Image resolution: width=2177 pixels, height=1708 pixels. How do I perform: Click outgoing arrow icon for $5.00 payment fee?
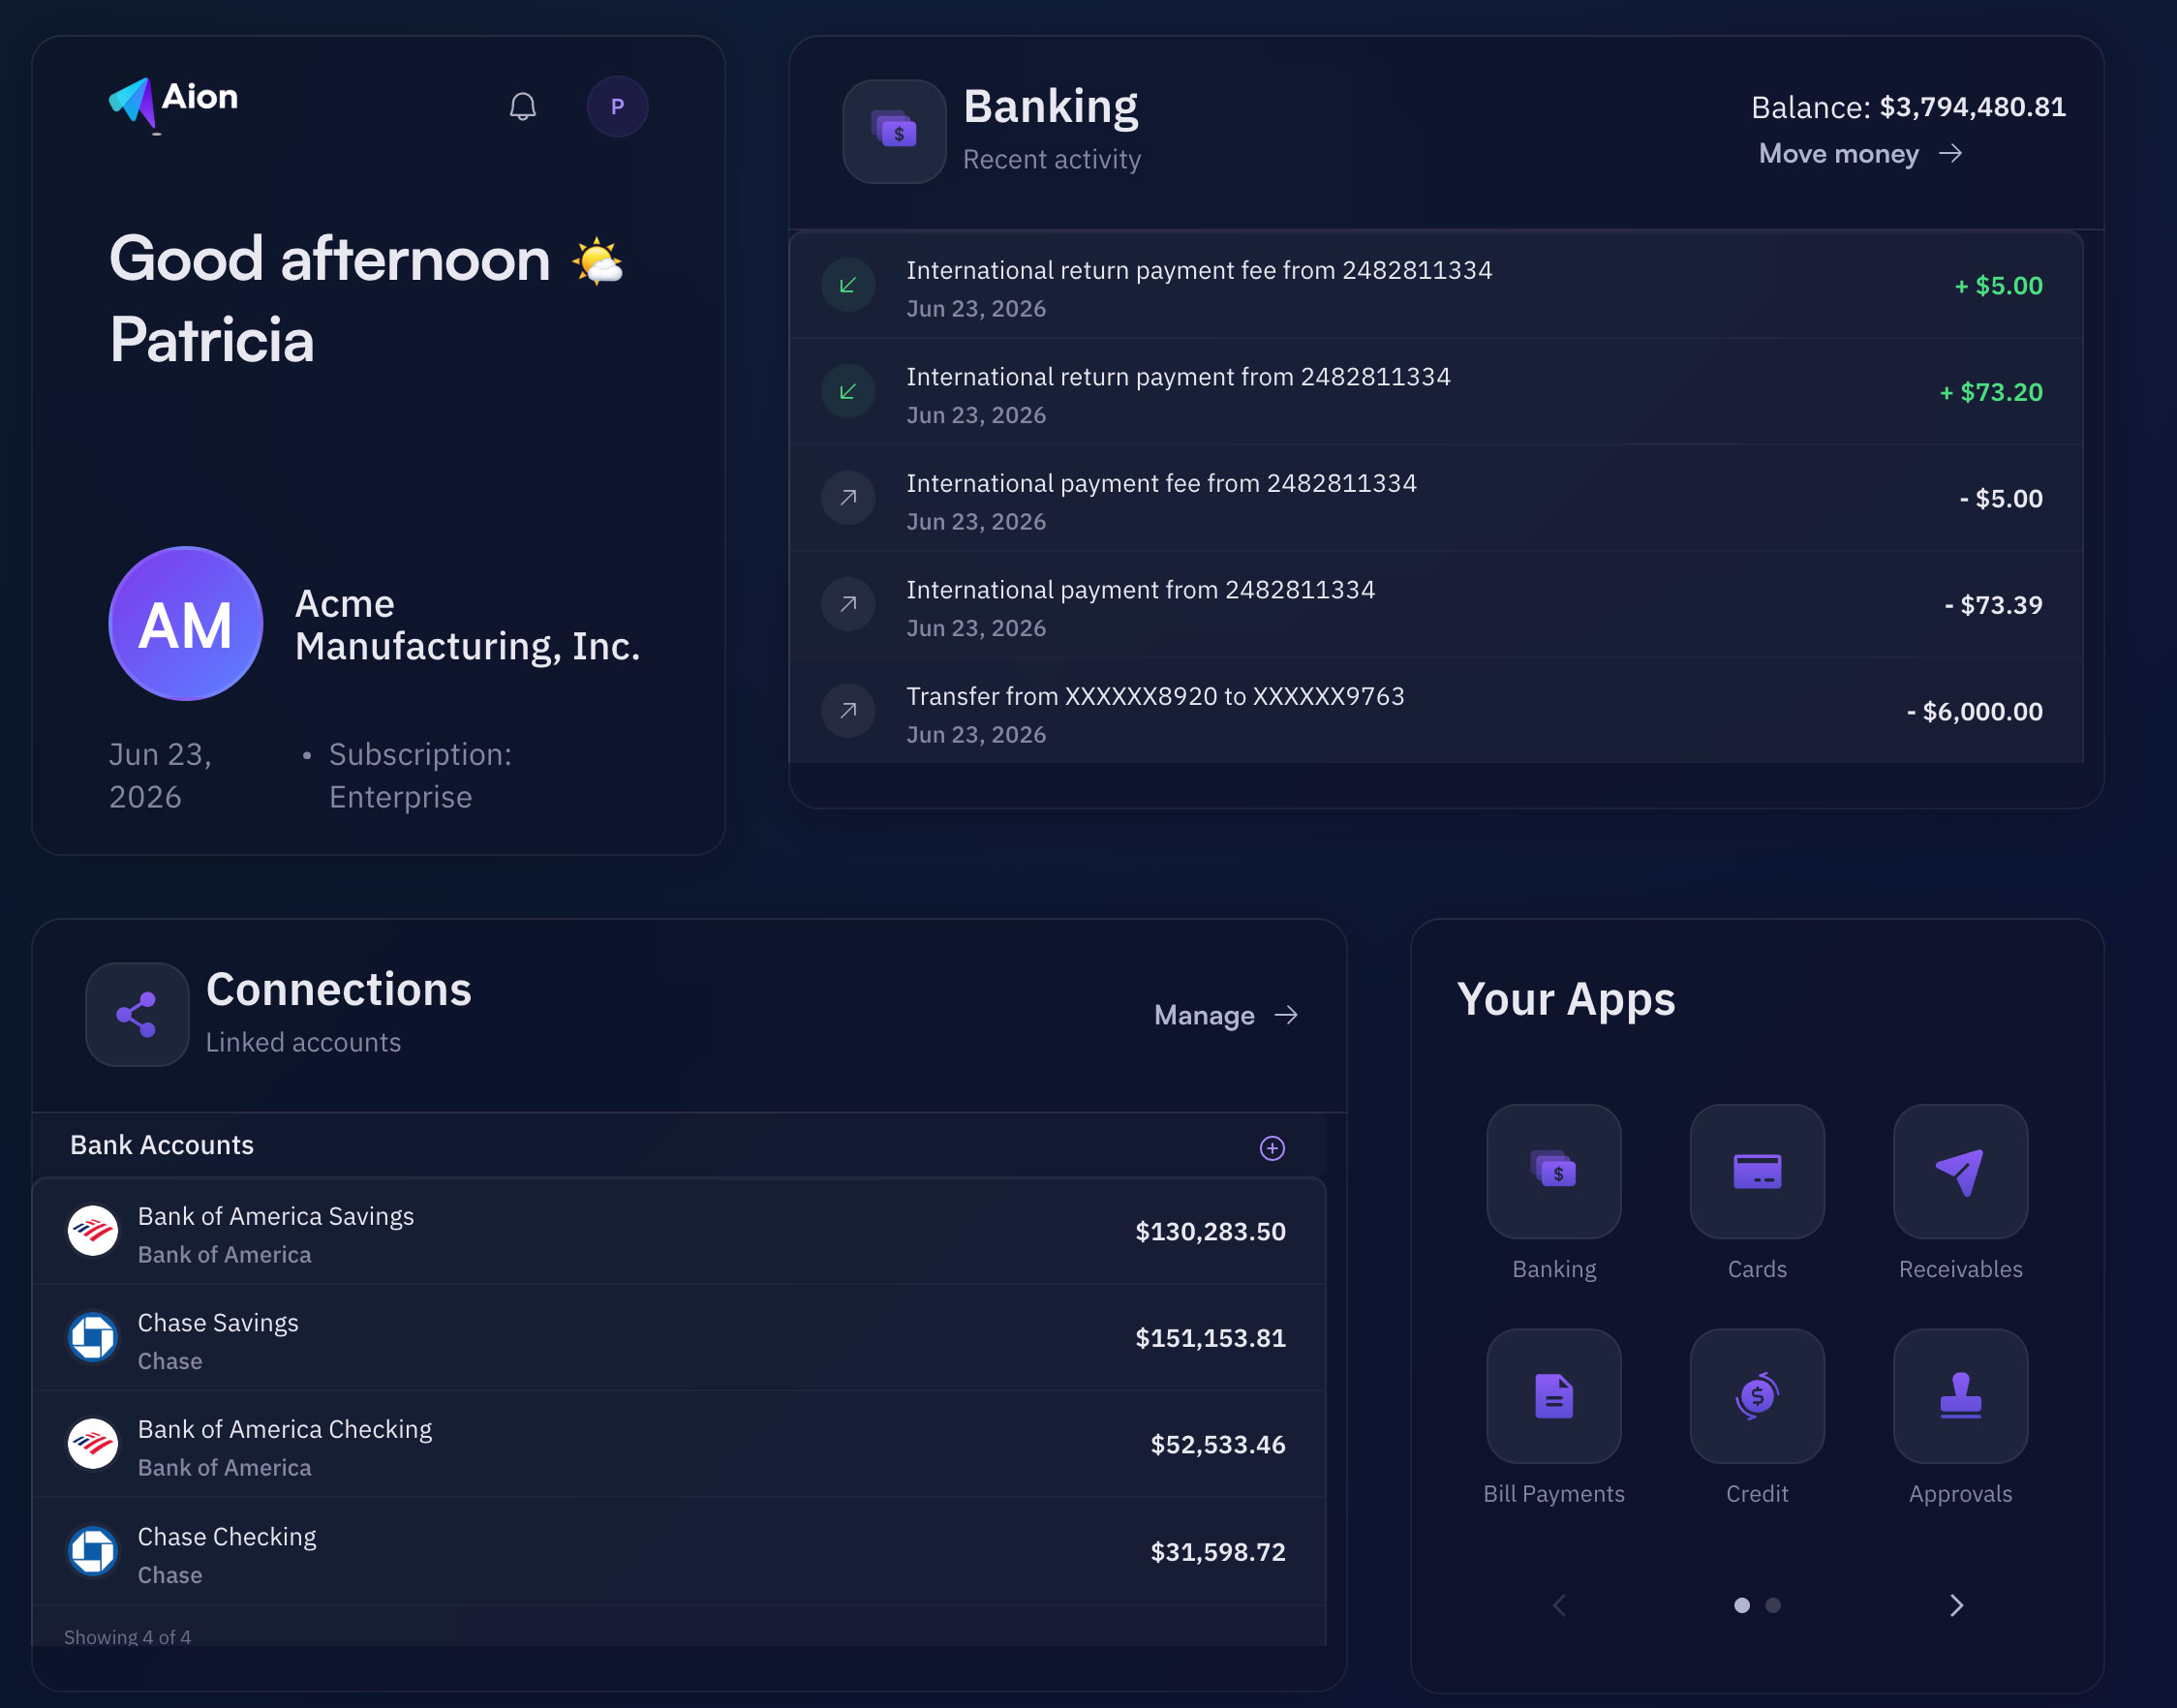848,498
